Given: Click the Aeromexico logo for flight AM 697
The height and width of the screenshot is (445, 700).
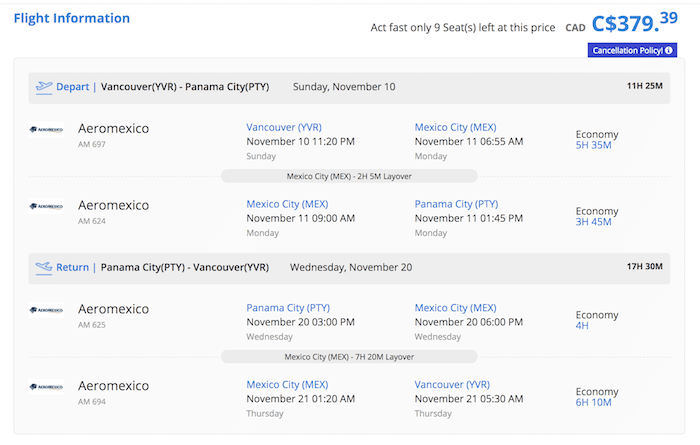Looking at the screenshot, I should tap(46, 129).
